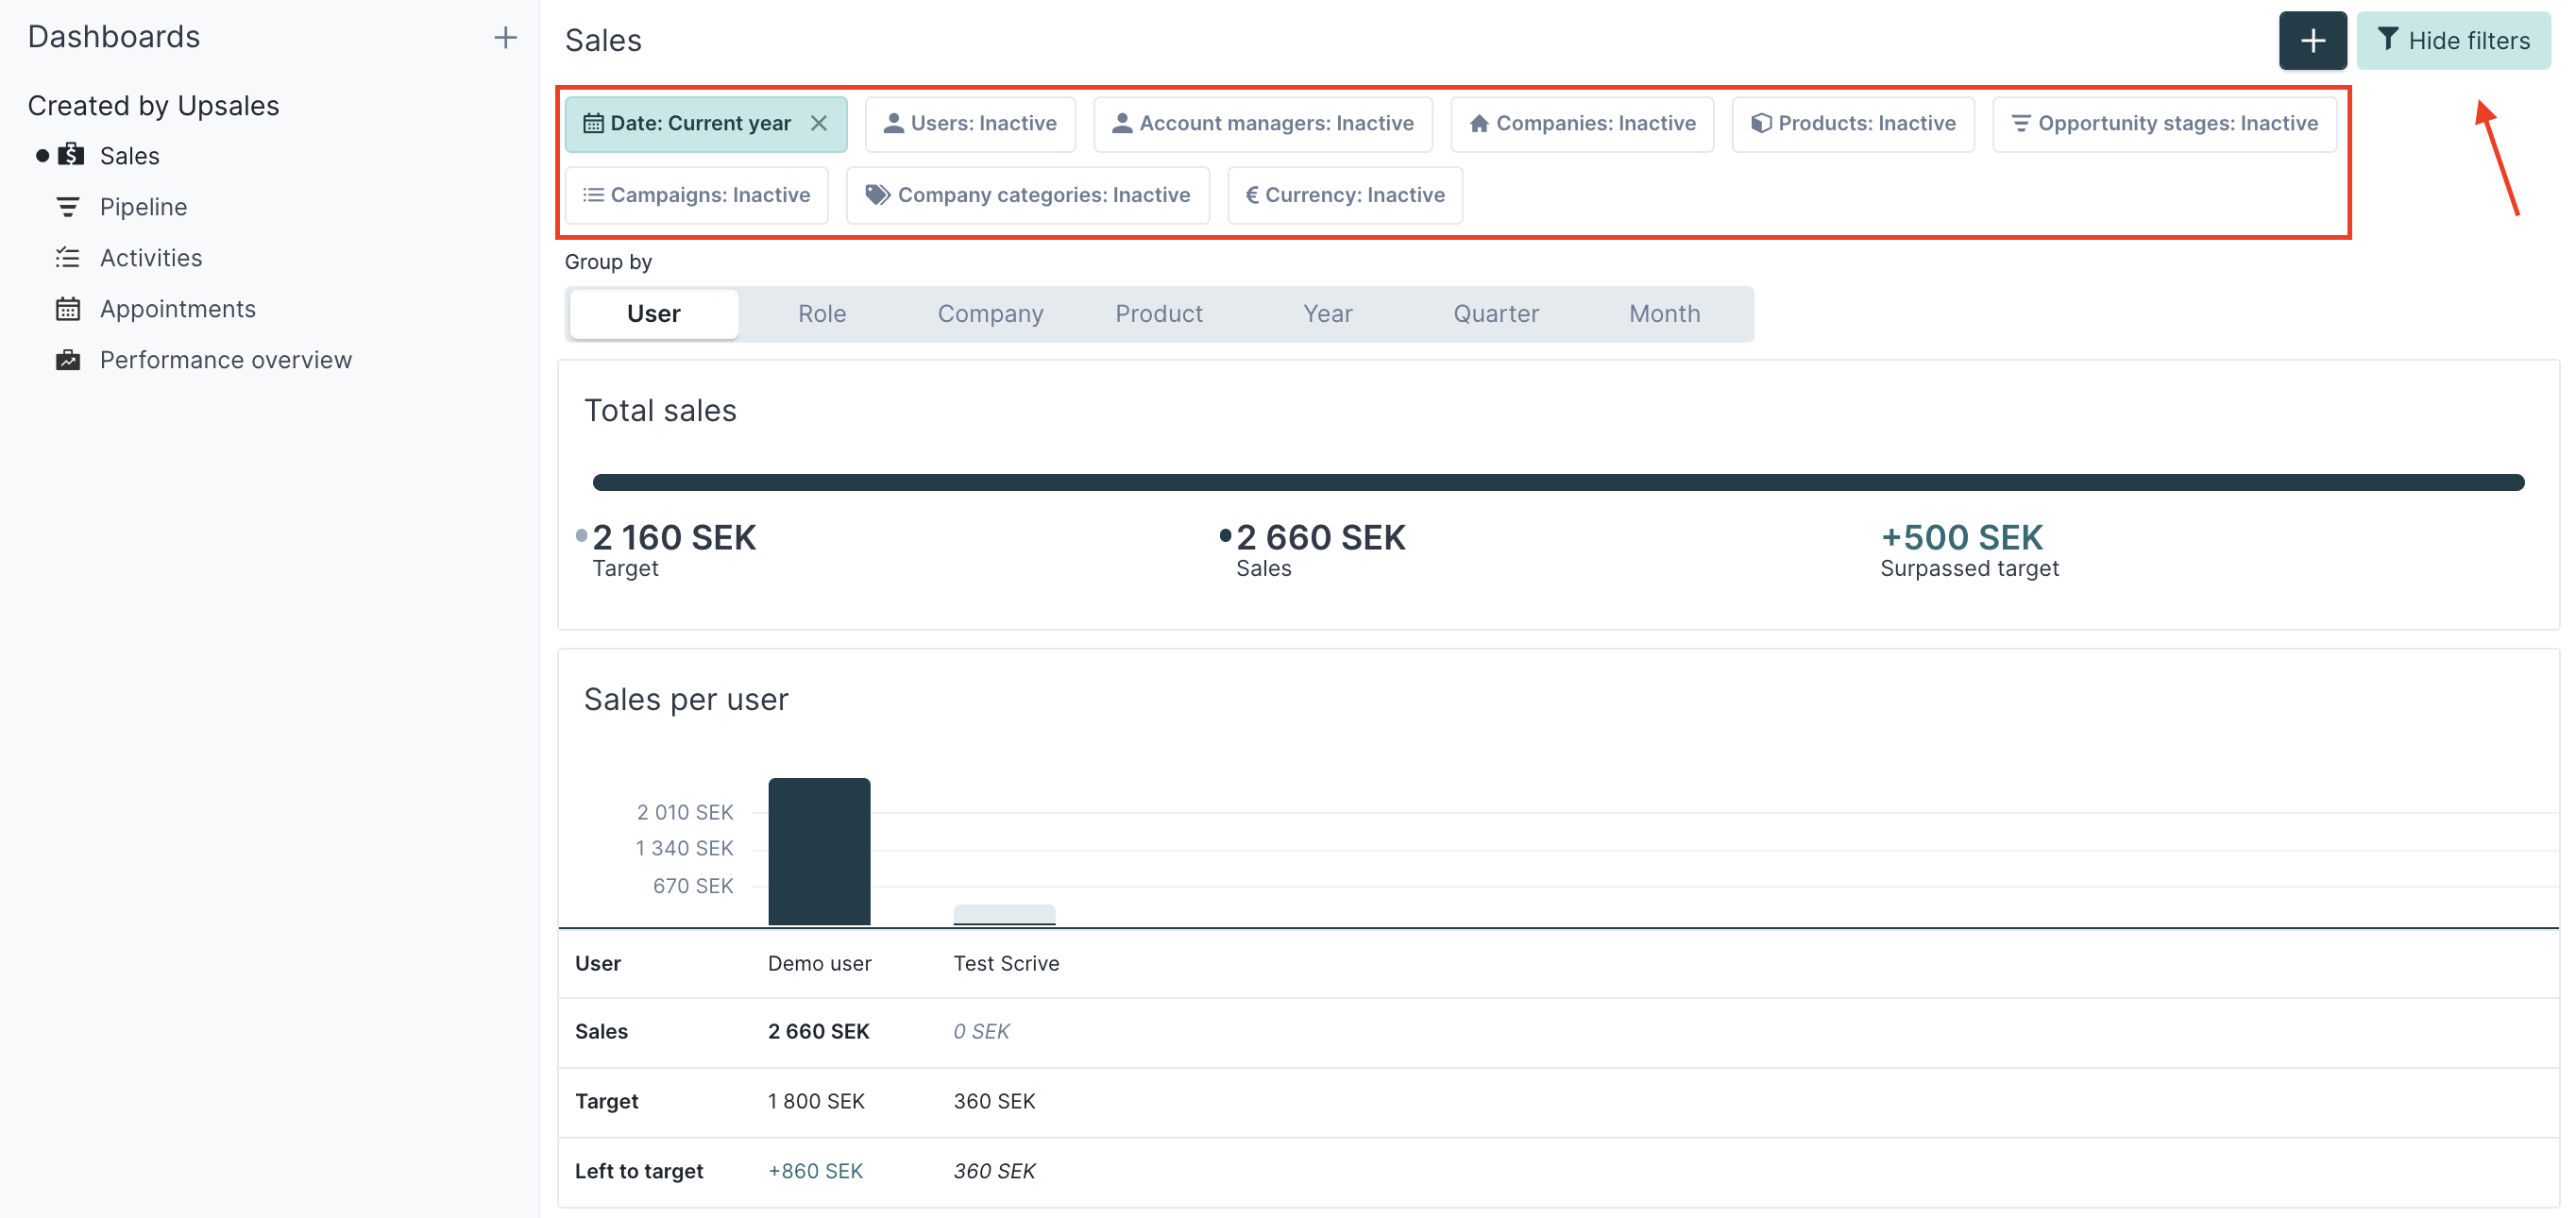The image size is (2576, 1218).
Task: Click the Demo user sales bar
Action: pos(819,852)
